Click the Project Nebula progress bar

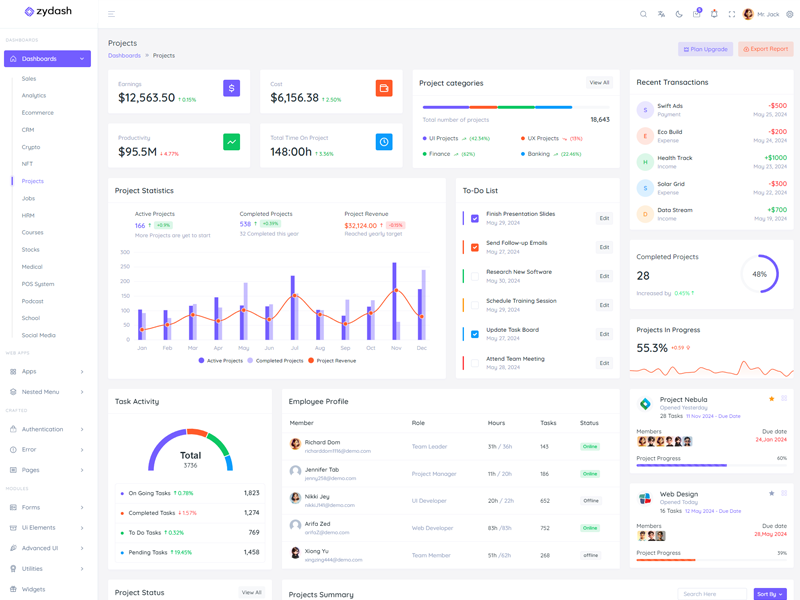click(x=711, y=465)
